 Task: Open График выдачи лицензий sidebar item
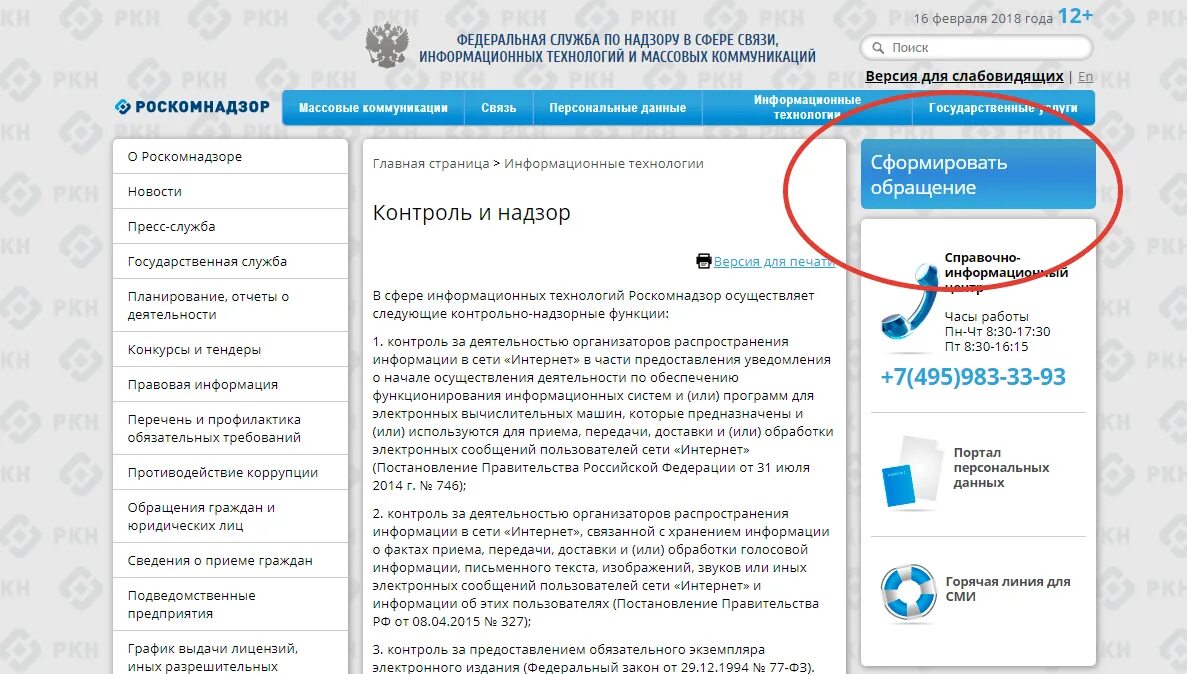(230, 654)
